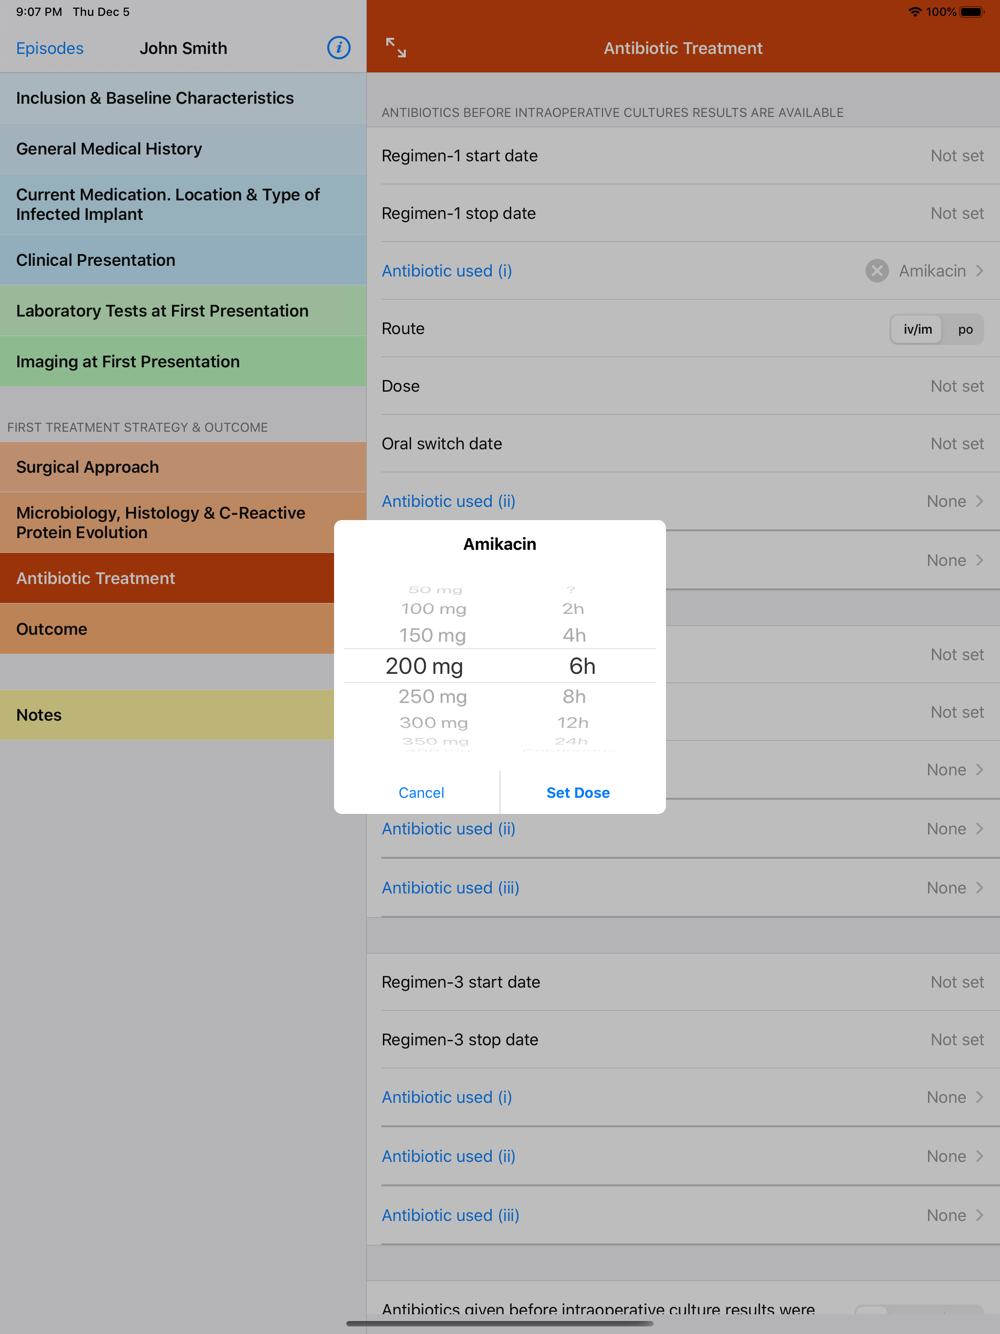Set Regimen-1 stop date
The width and height of the screenshot is (1000, 1334).
point(683,213)
